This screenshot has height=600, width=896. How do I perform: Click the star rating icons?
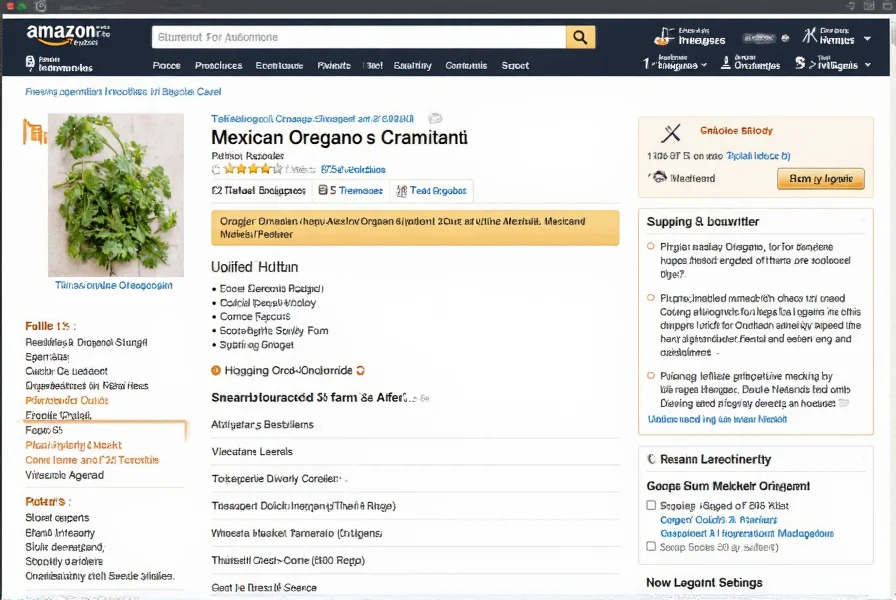pyautogui.click(x=253, y=169)
